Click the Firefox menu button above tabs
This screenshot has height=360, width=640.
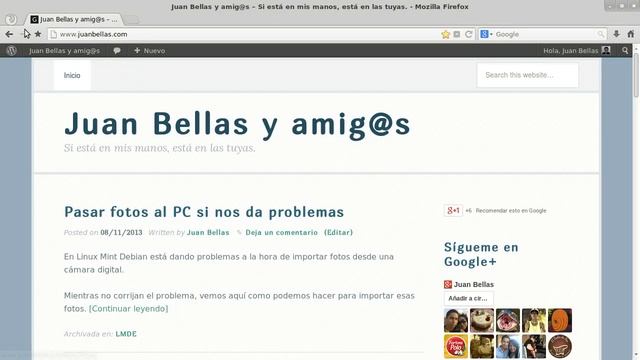pyautogui.click(x=11, y=19)
